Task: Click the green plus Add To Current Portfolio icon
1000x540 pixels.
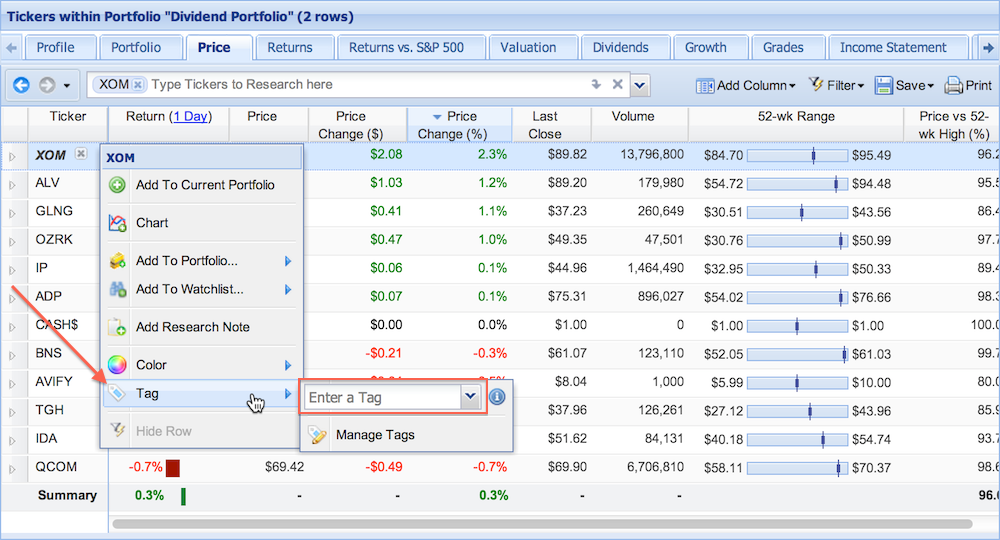Action: click(x=117, y=185)
